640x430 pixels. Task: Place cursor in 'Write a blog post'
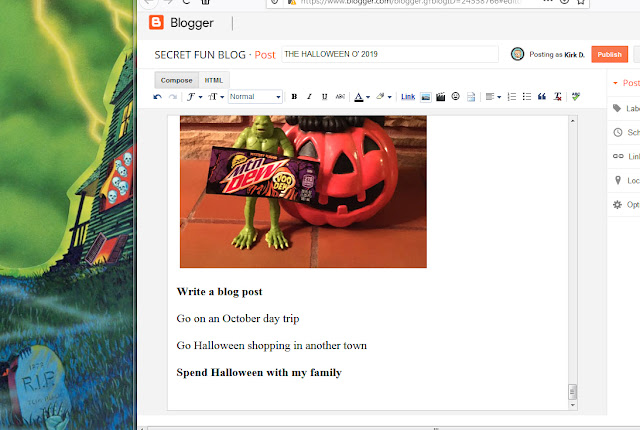coord(219,292)
